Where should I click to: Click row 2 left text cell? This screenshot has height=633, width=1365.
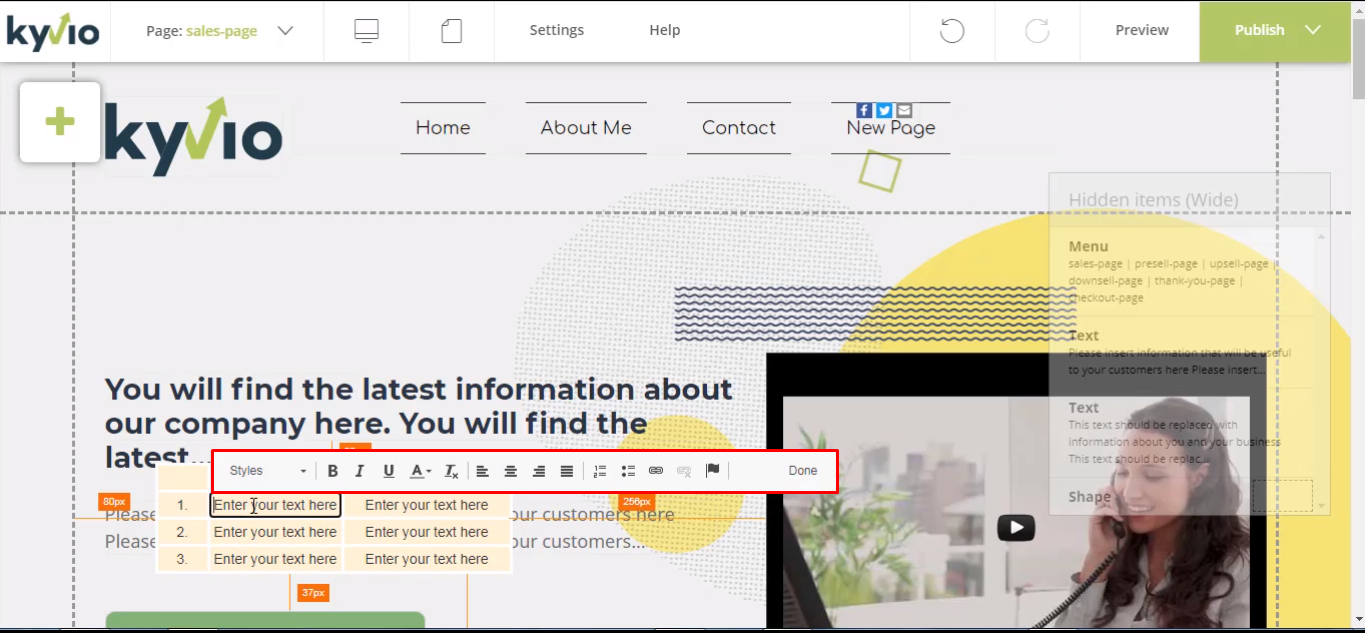275,532
